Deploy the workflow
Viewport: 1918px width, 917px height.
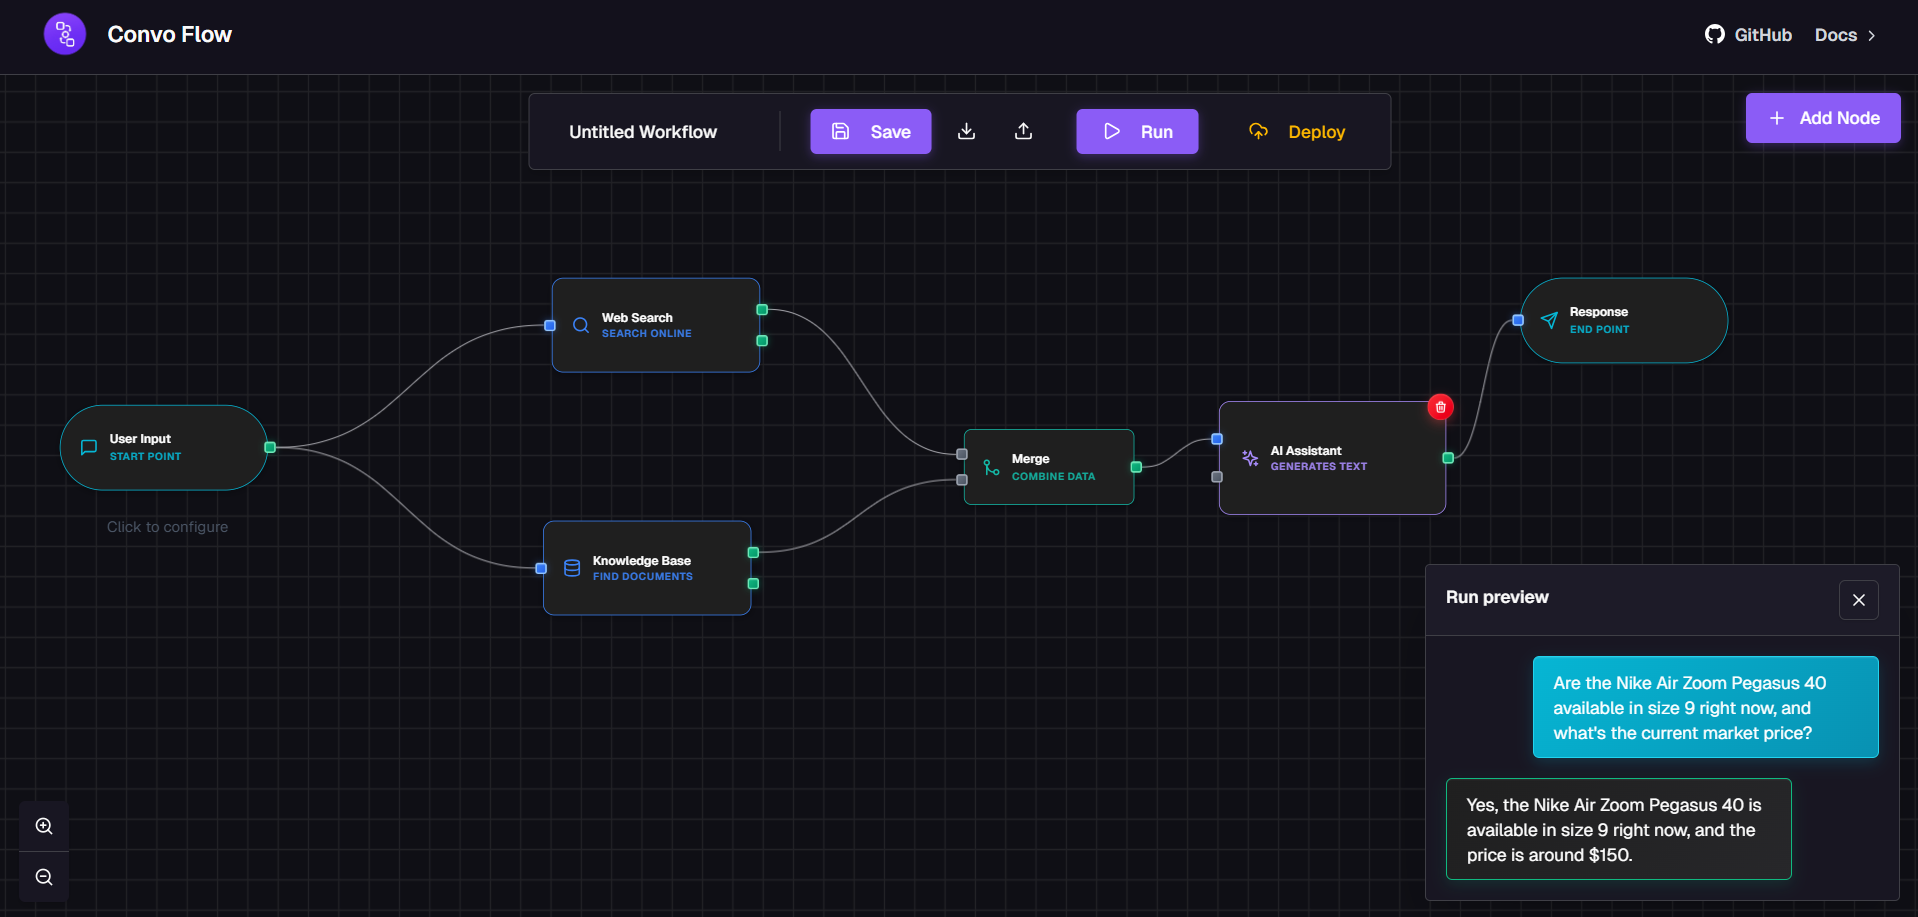(x=1297, y=131)
